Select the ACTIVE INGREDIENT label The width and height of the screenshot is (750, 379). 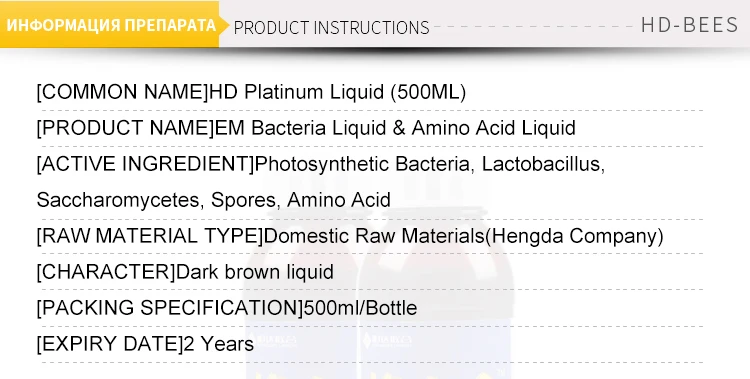145,164
